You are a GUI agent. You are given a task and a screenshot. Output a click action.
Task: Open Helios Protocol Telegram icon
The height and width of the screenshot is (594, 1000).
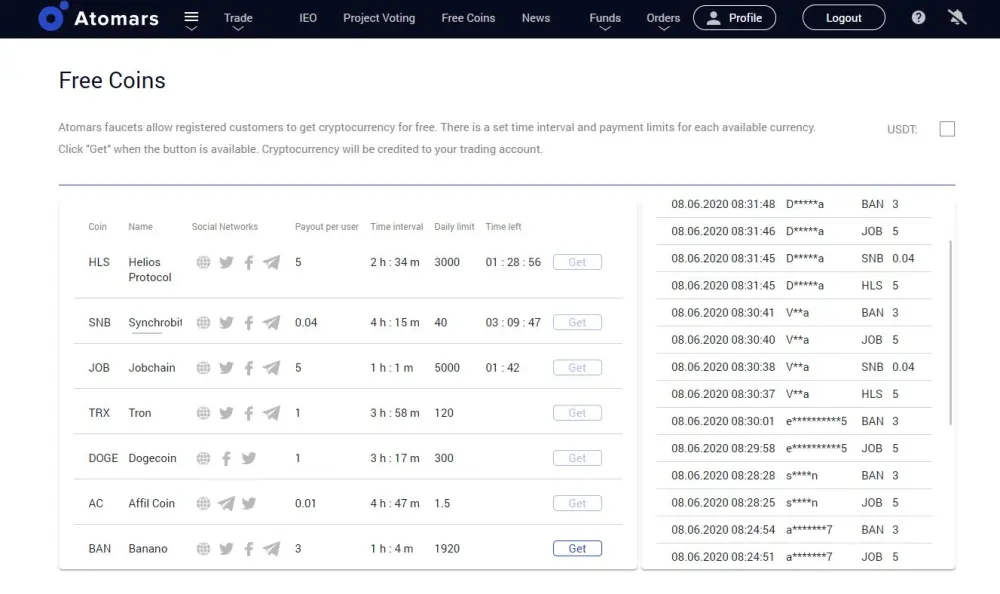pyautogui.click(x=272, y=262)
